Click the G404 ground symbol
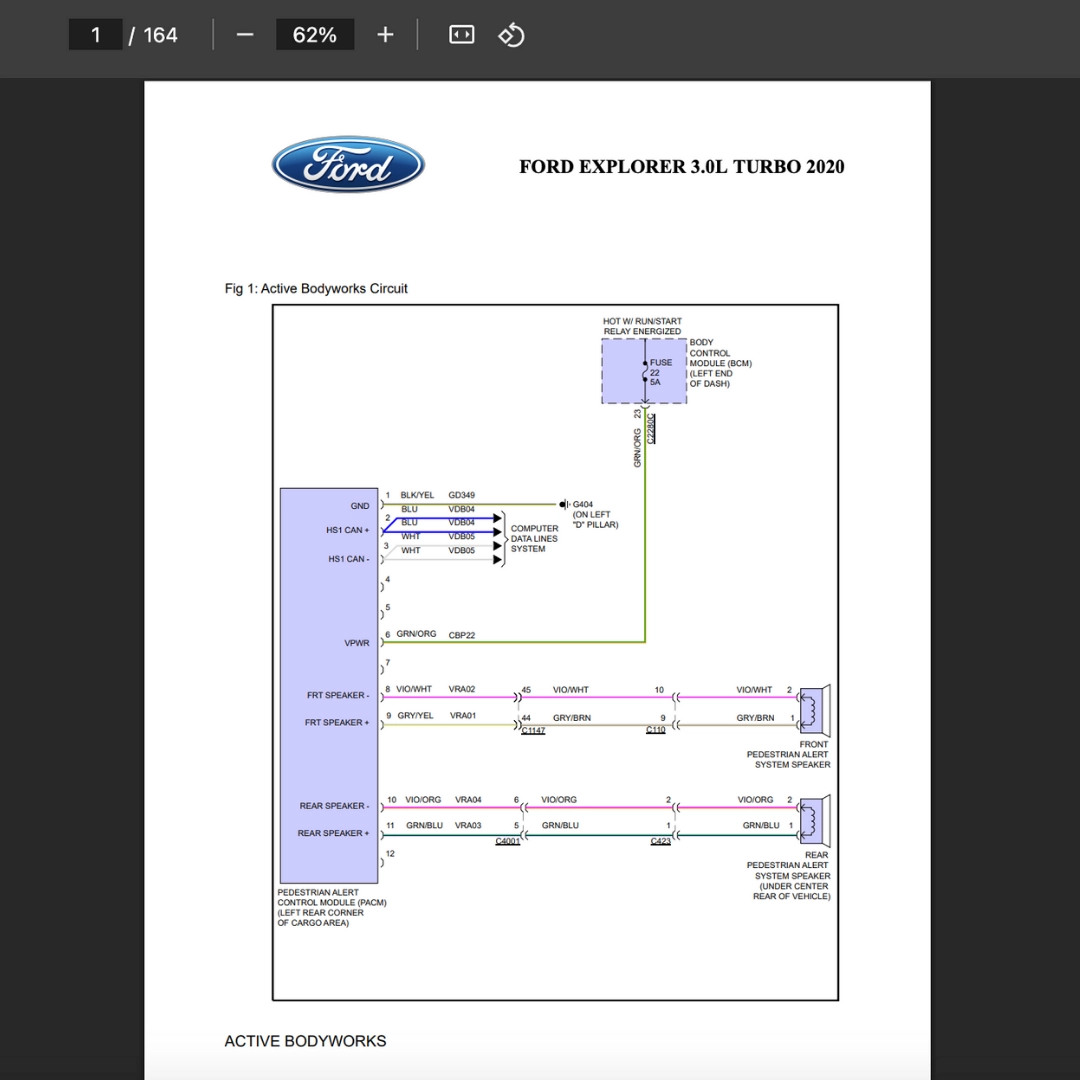The image size is (1080, 1080). [x=564, y=504]
